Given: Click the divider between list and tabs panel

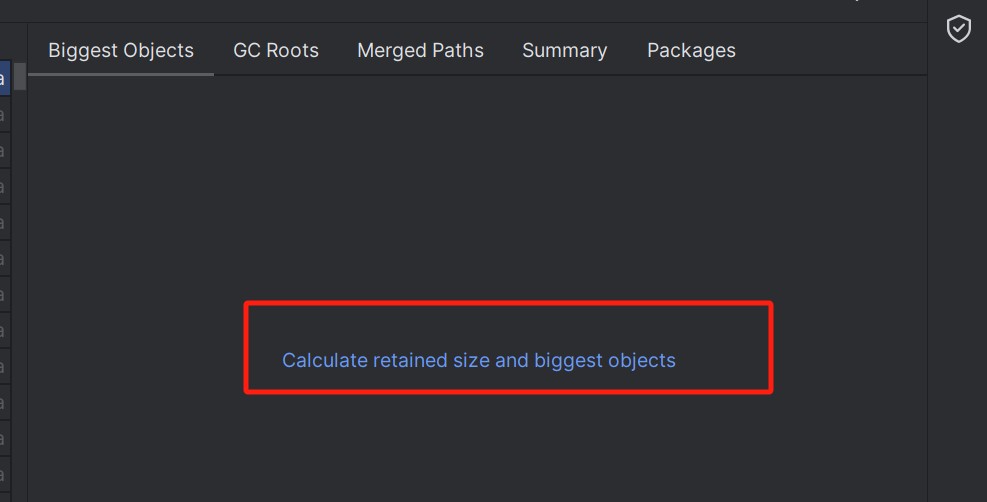Looking at the screenshot, I should (27, 263).
